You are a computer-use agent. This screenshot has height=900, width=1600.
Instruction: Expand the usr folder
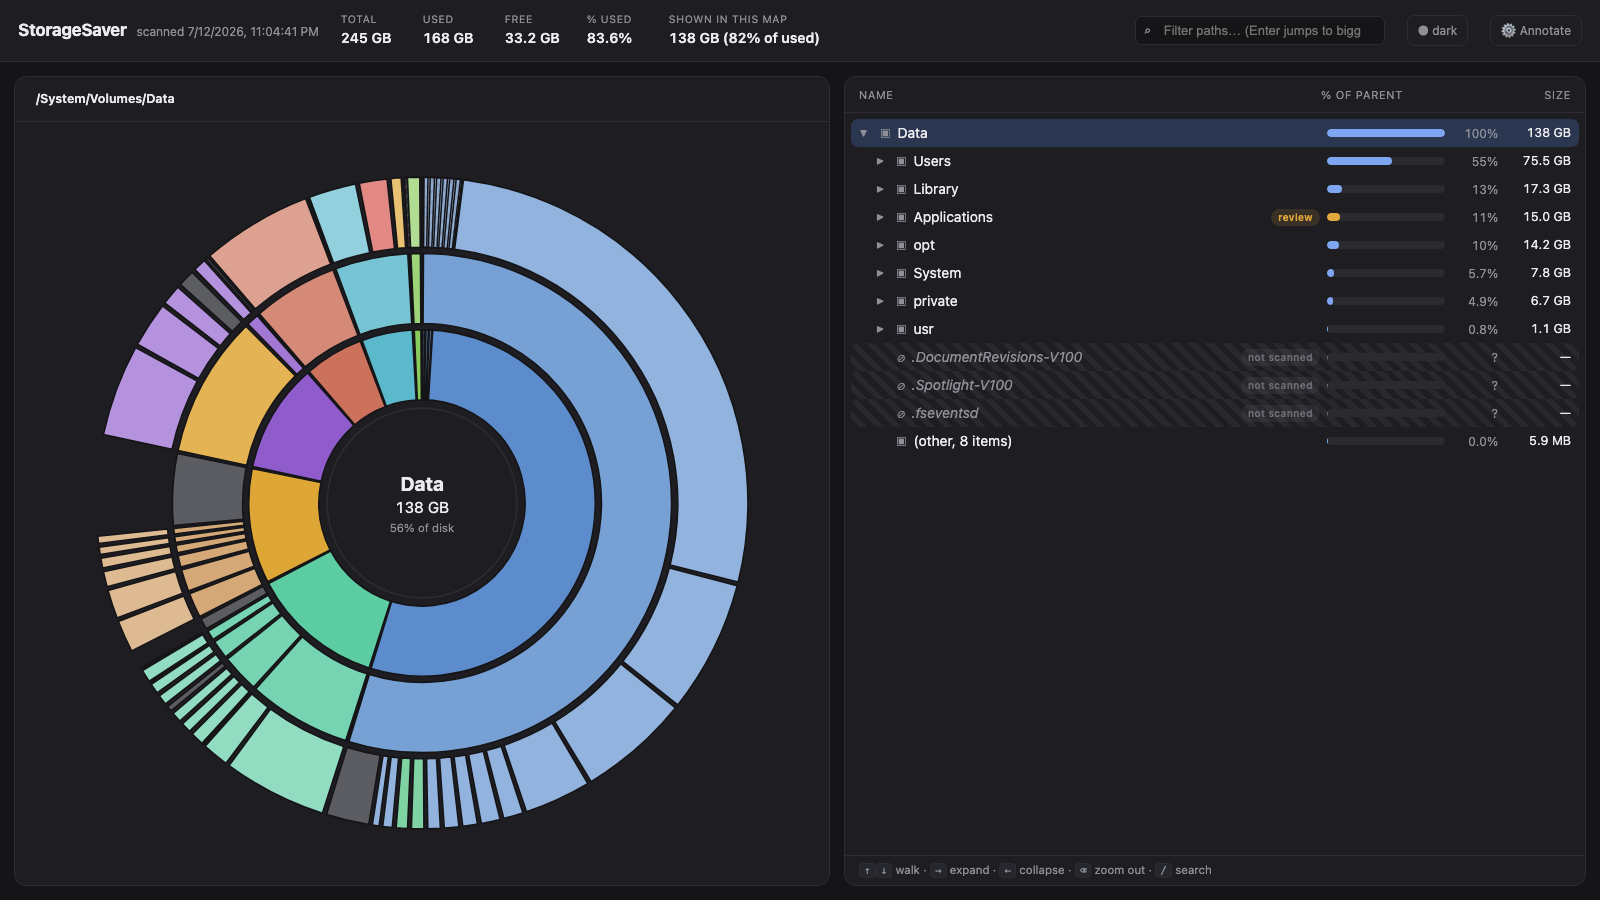coord(880,329)
